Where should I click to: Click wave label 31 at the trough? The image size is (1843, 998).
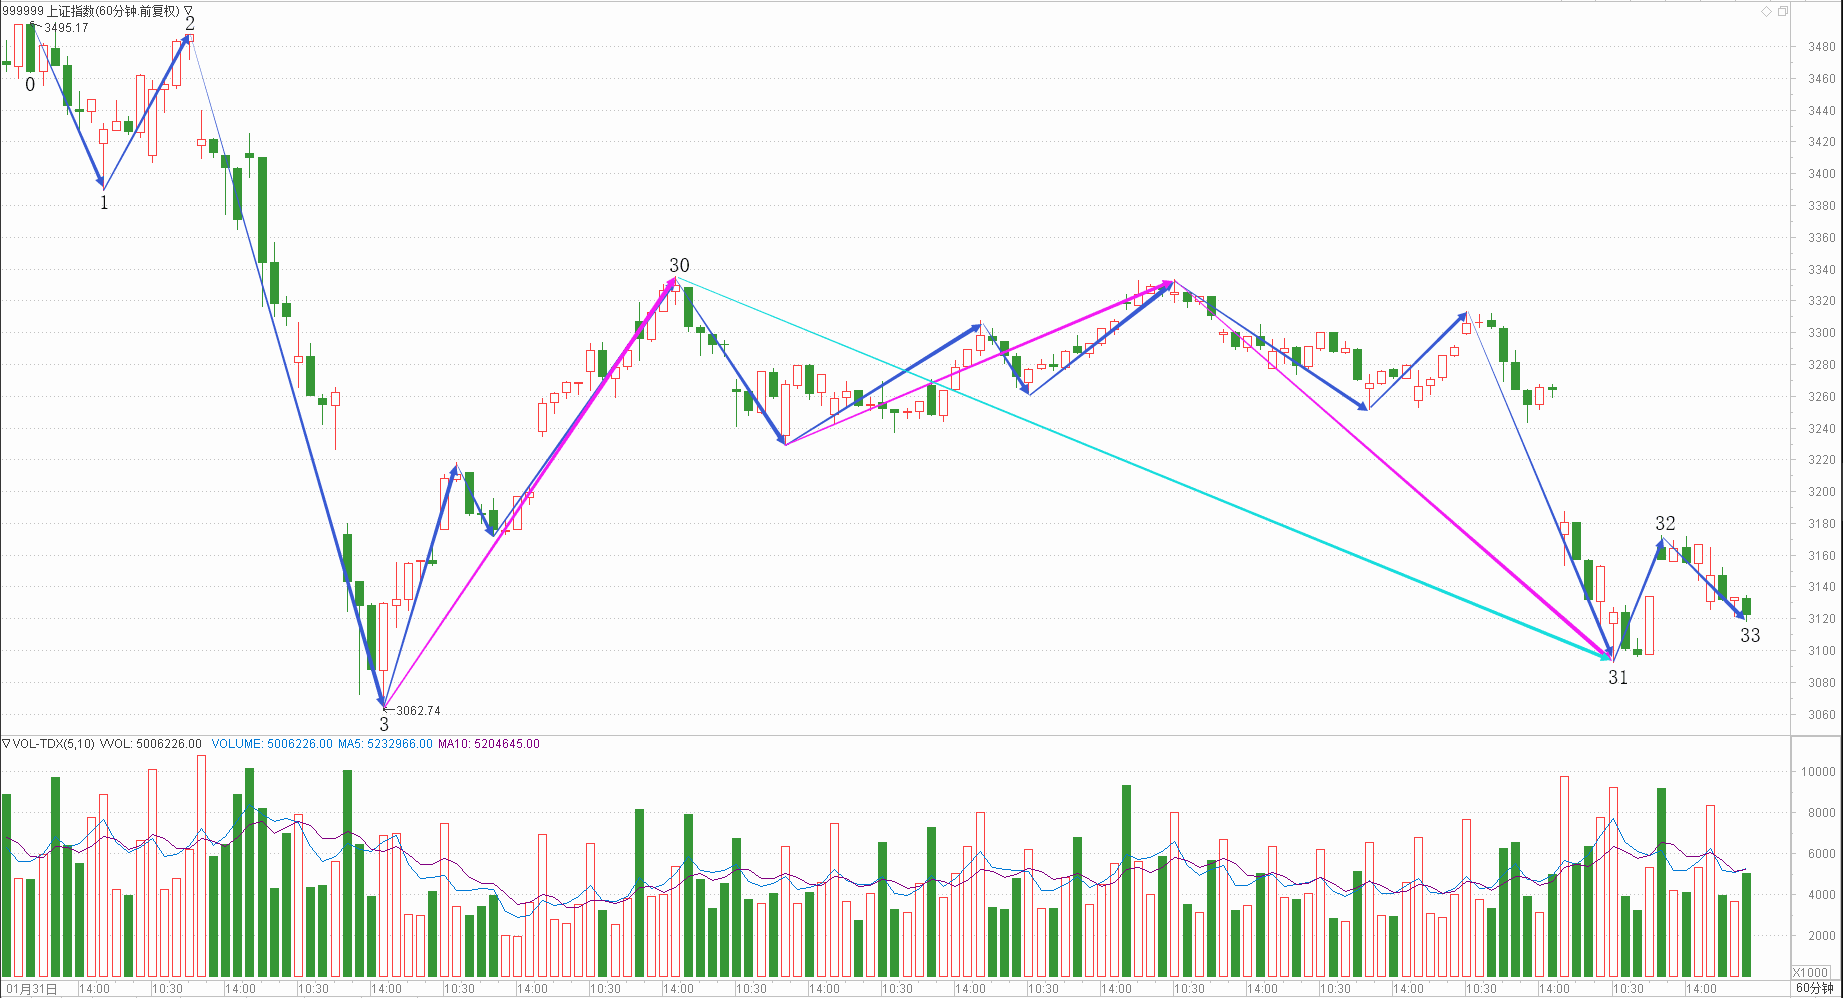click(1618, 677)
